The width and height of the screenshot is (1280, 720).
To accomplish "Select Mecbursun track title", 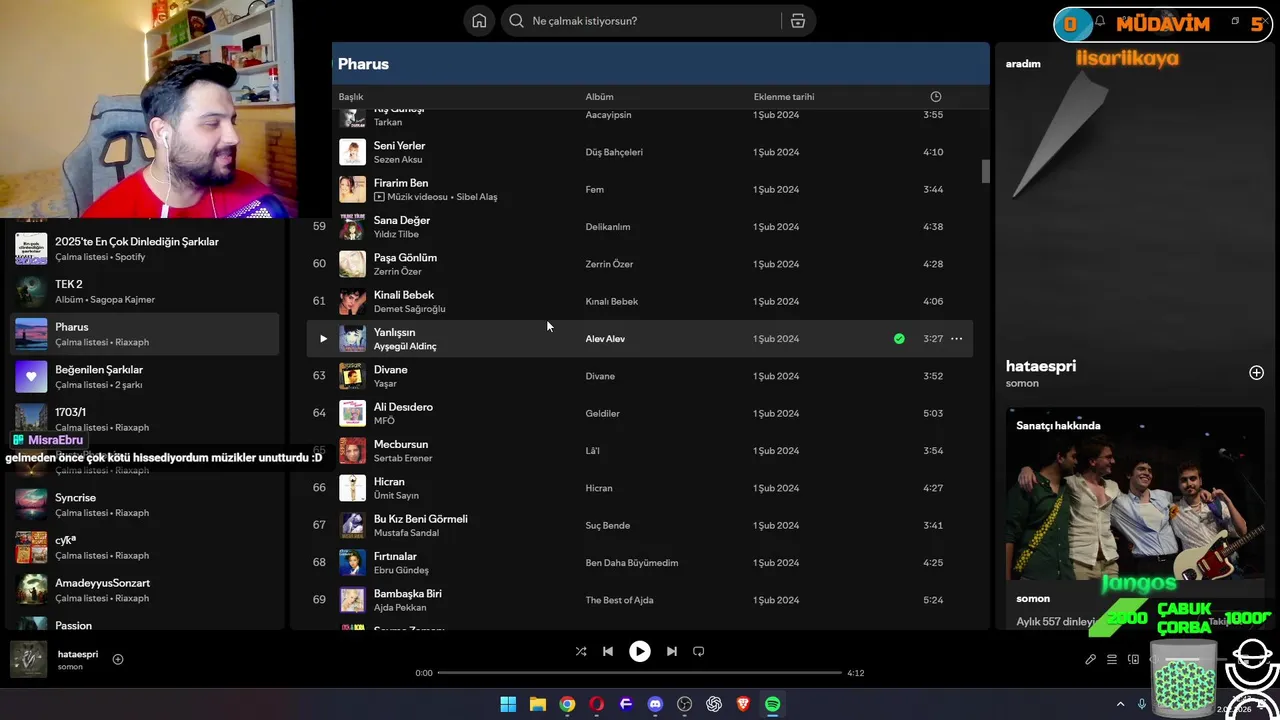I will pyautogui.click(x=401, y=444).
